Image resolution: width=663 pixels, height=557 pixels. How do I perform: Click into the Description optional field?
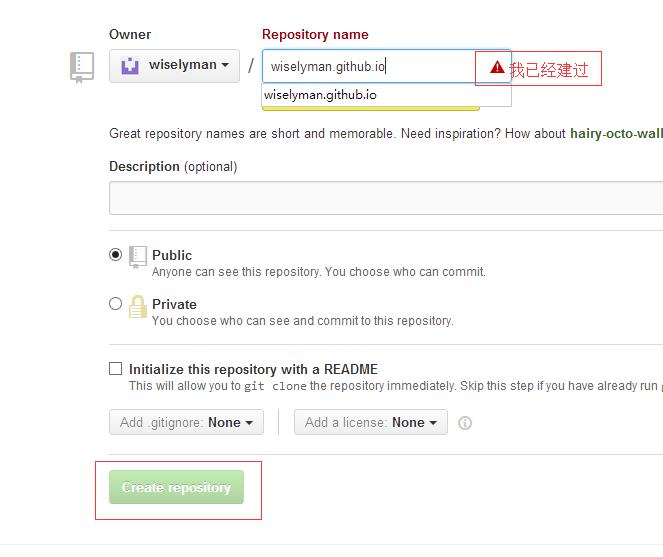coord(386,198)
